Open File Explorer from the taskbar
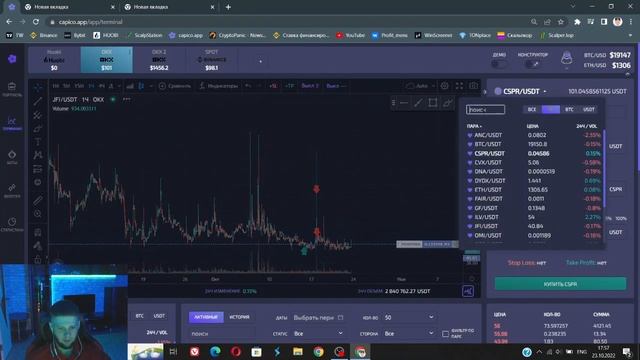 [x=298, y=351]
